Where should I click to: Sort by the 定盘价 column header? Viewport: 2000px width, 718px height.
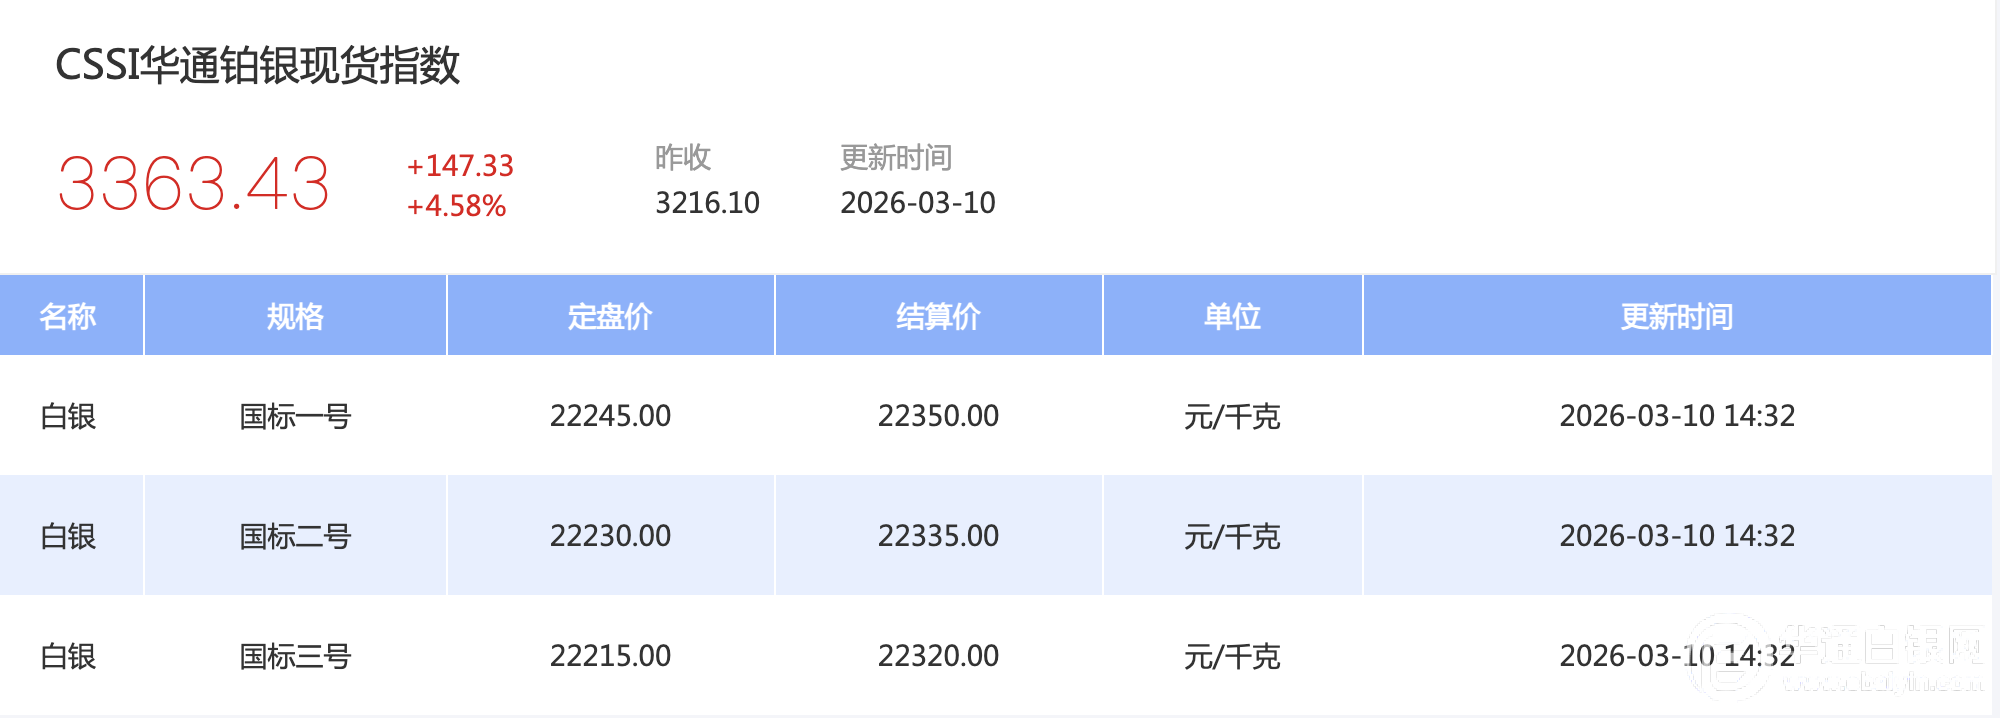point(610,317)
